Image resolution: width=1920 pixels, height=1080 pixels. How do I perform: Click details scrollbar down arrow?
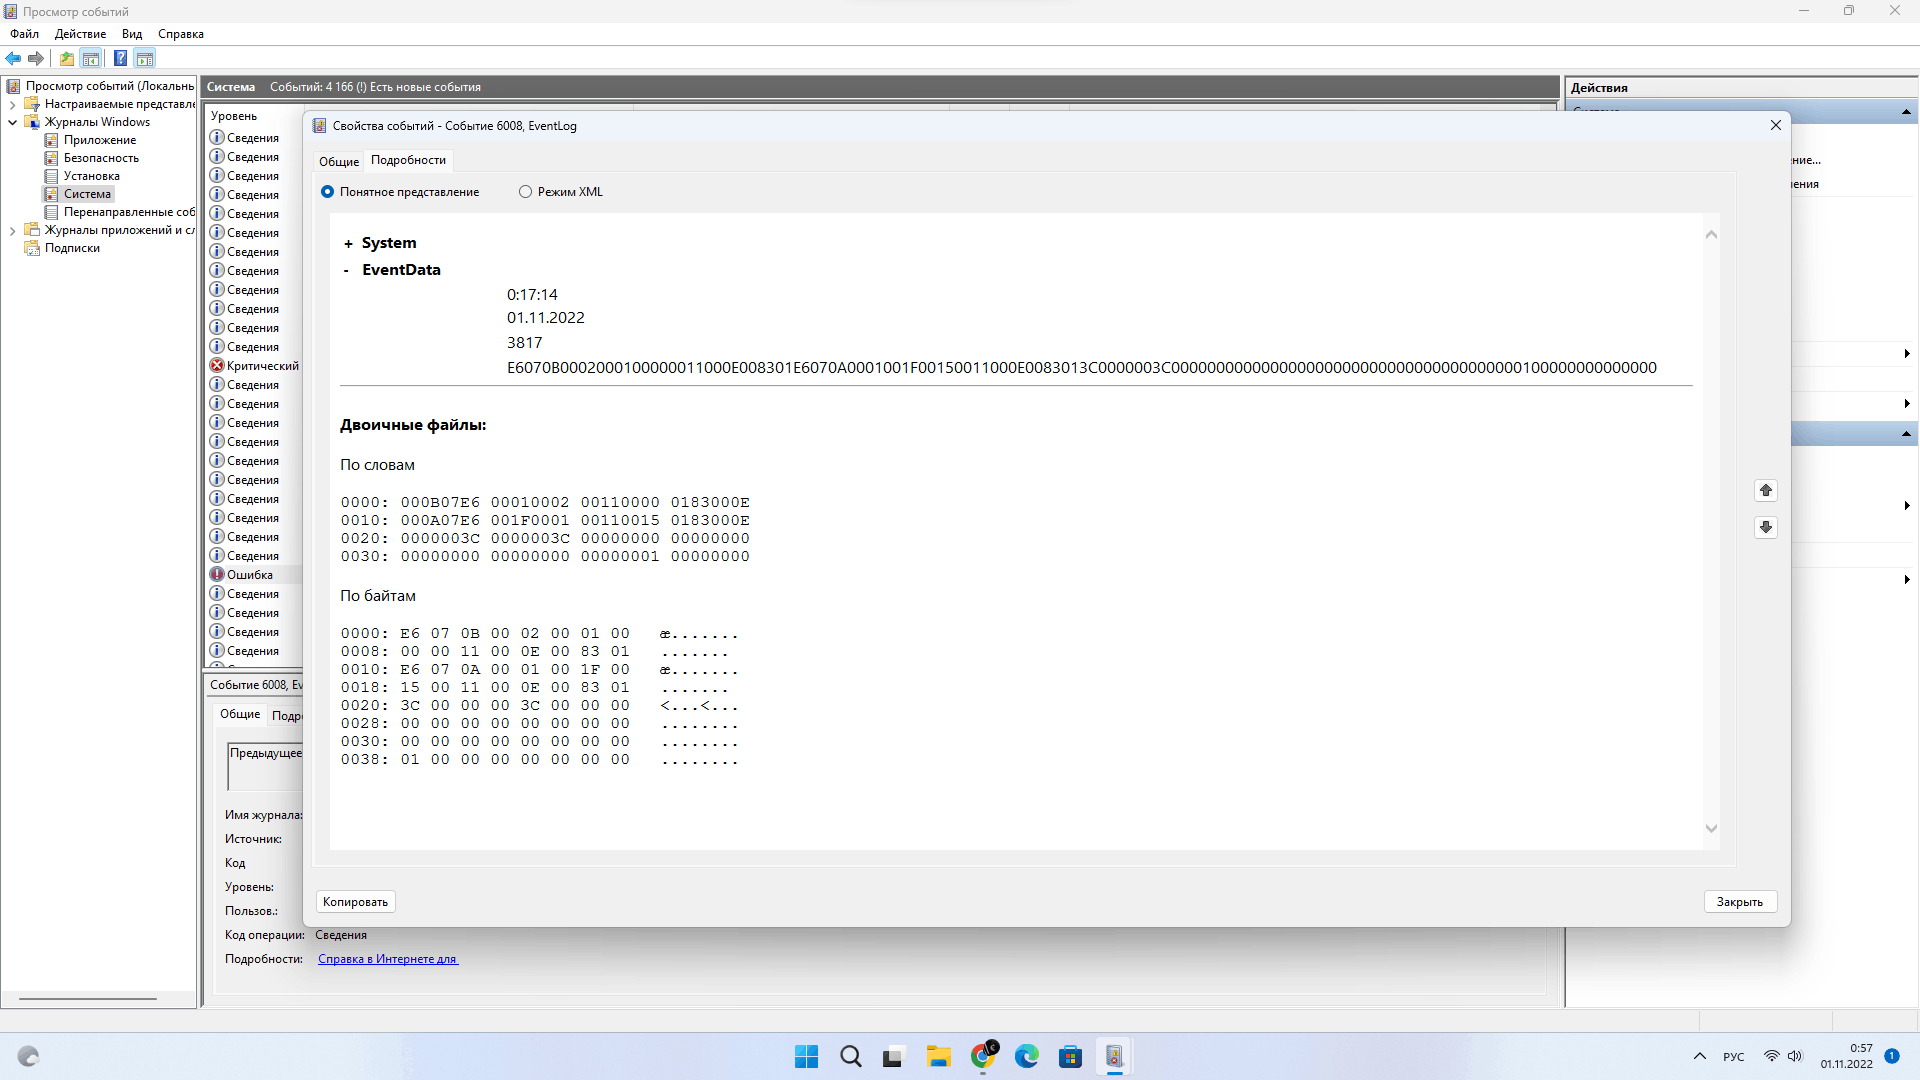[1711, 828]
